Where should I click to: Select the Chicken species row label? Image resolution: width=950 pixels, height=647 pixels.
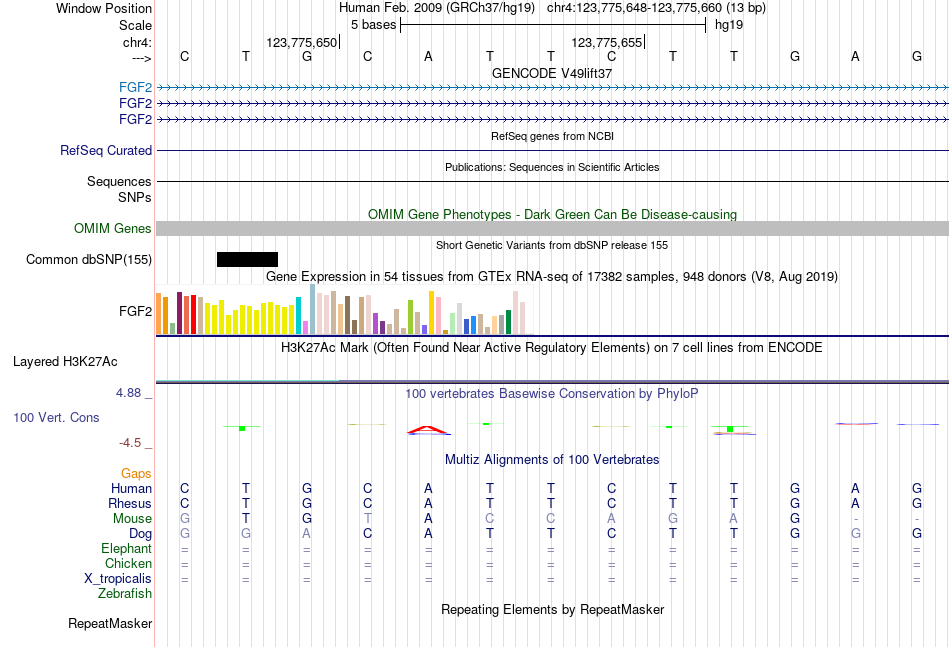pyautogui.click(x=128, y=563)
